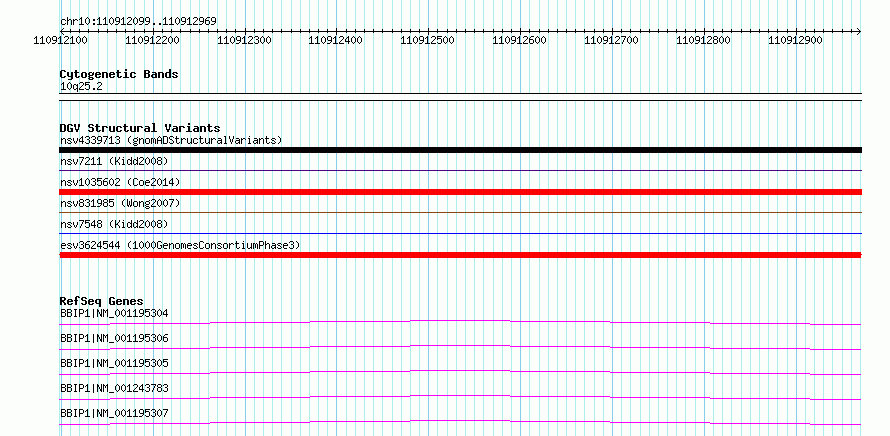Click ruler position 110912900

click(x=796, y=40)
